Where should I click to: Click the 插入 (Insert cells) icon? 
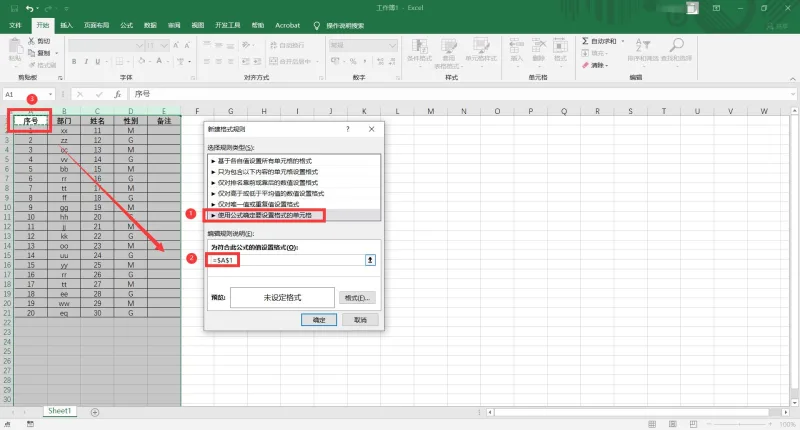point(516,46)
